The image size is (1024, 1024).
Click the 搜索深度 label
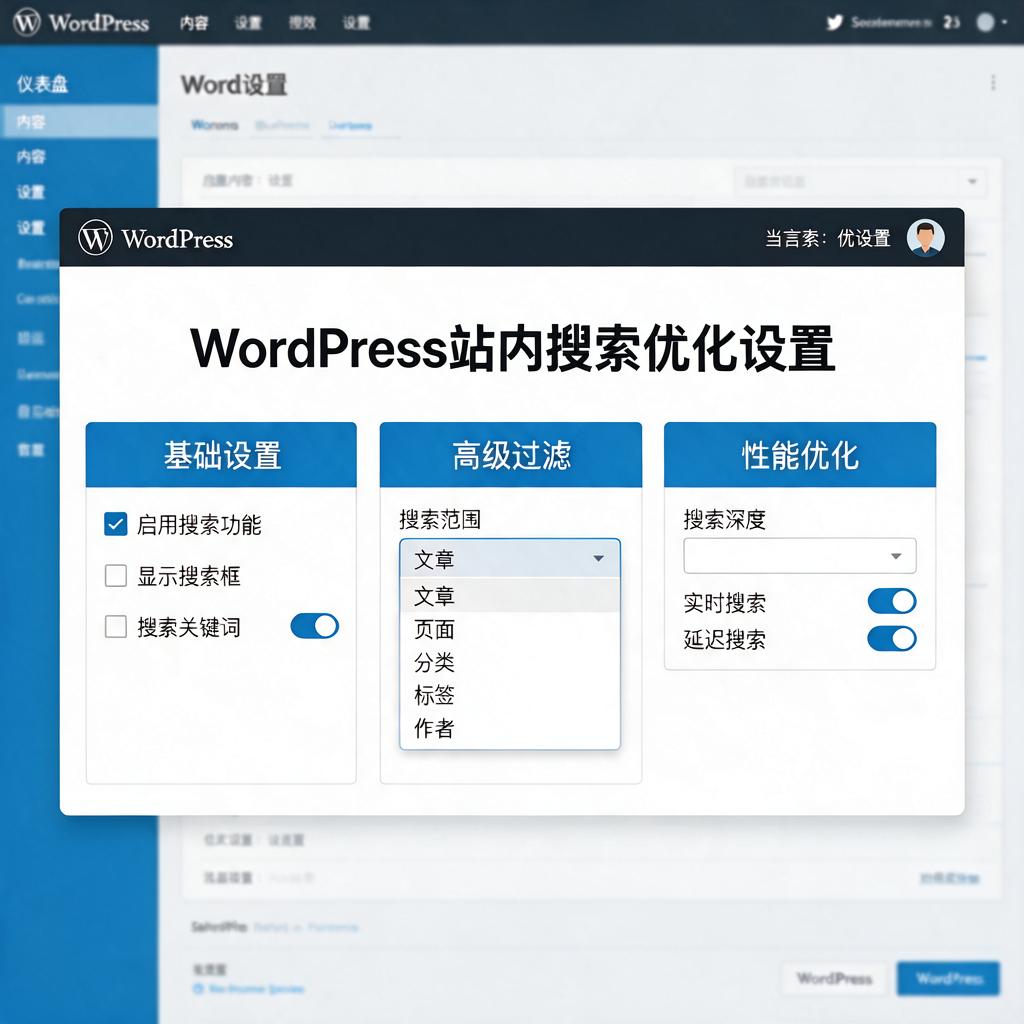point(724,520)
